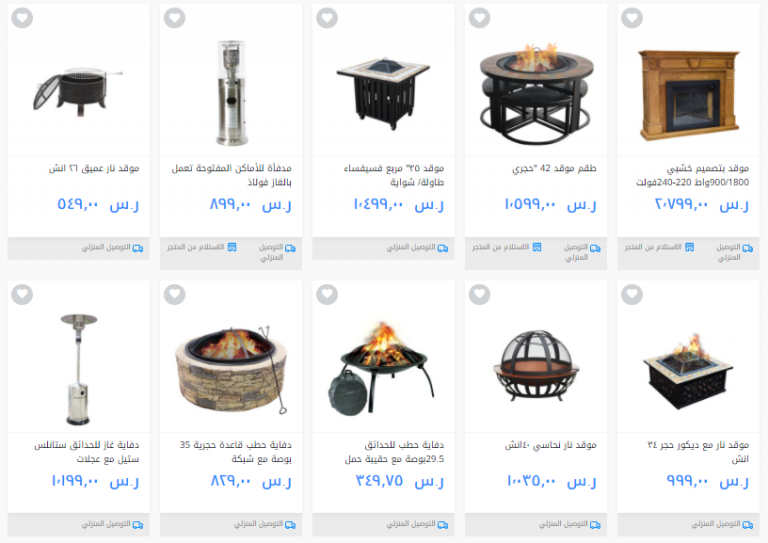
Task: Open stainless steel garden gas heater title
Action: pos(87,452)
